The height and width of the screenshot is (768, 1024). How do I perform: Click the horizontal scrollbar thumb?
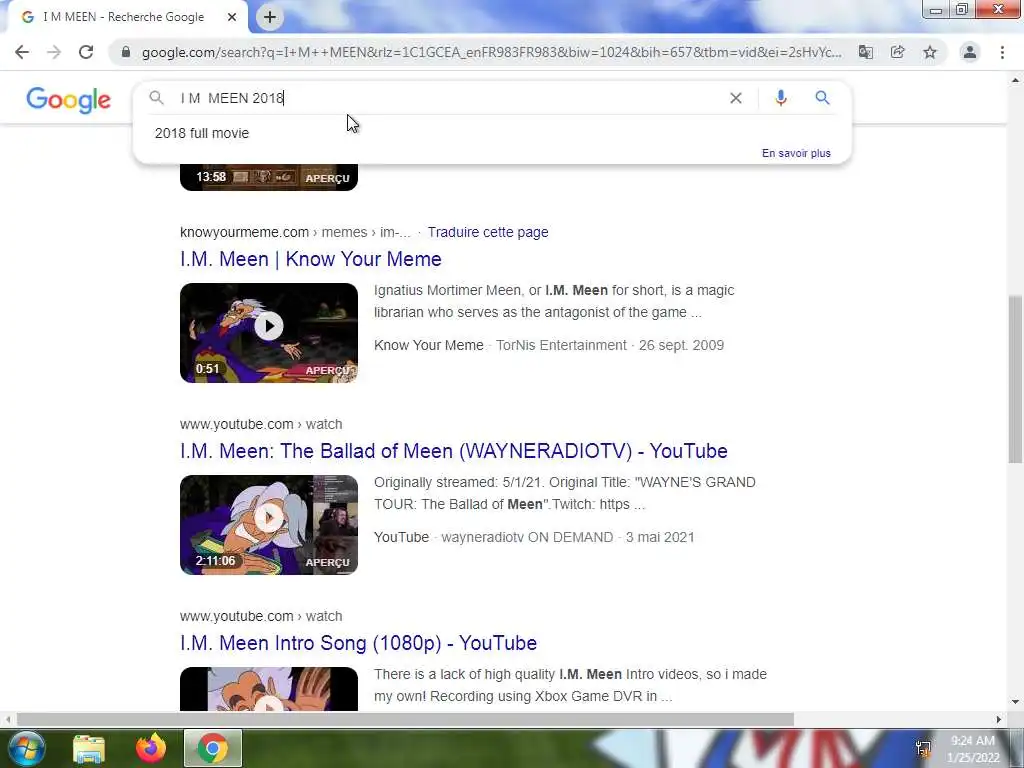405,720
